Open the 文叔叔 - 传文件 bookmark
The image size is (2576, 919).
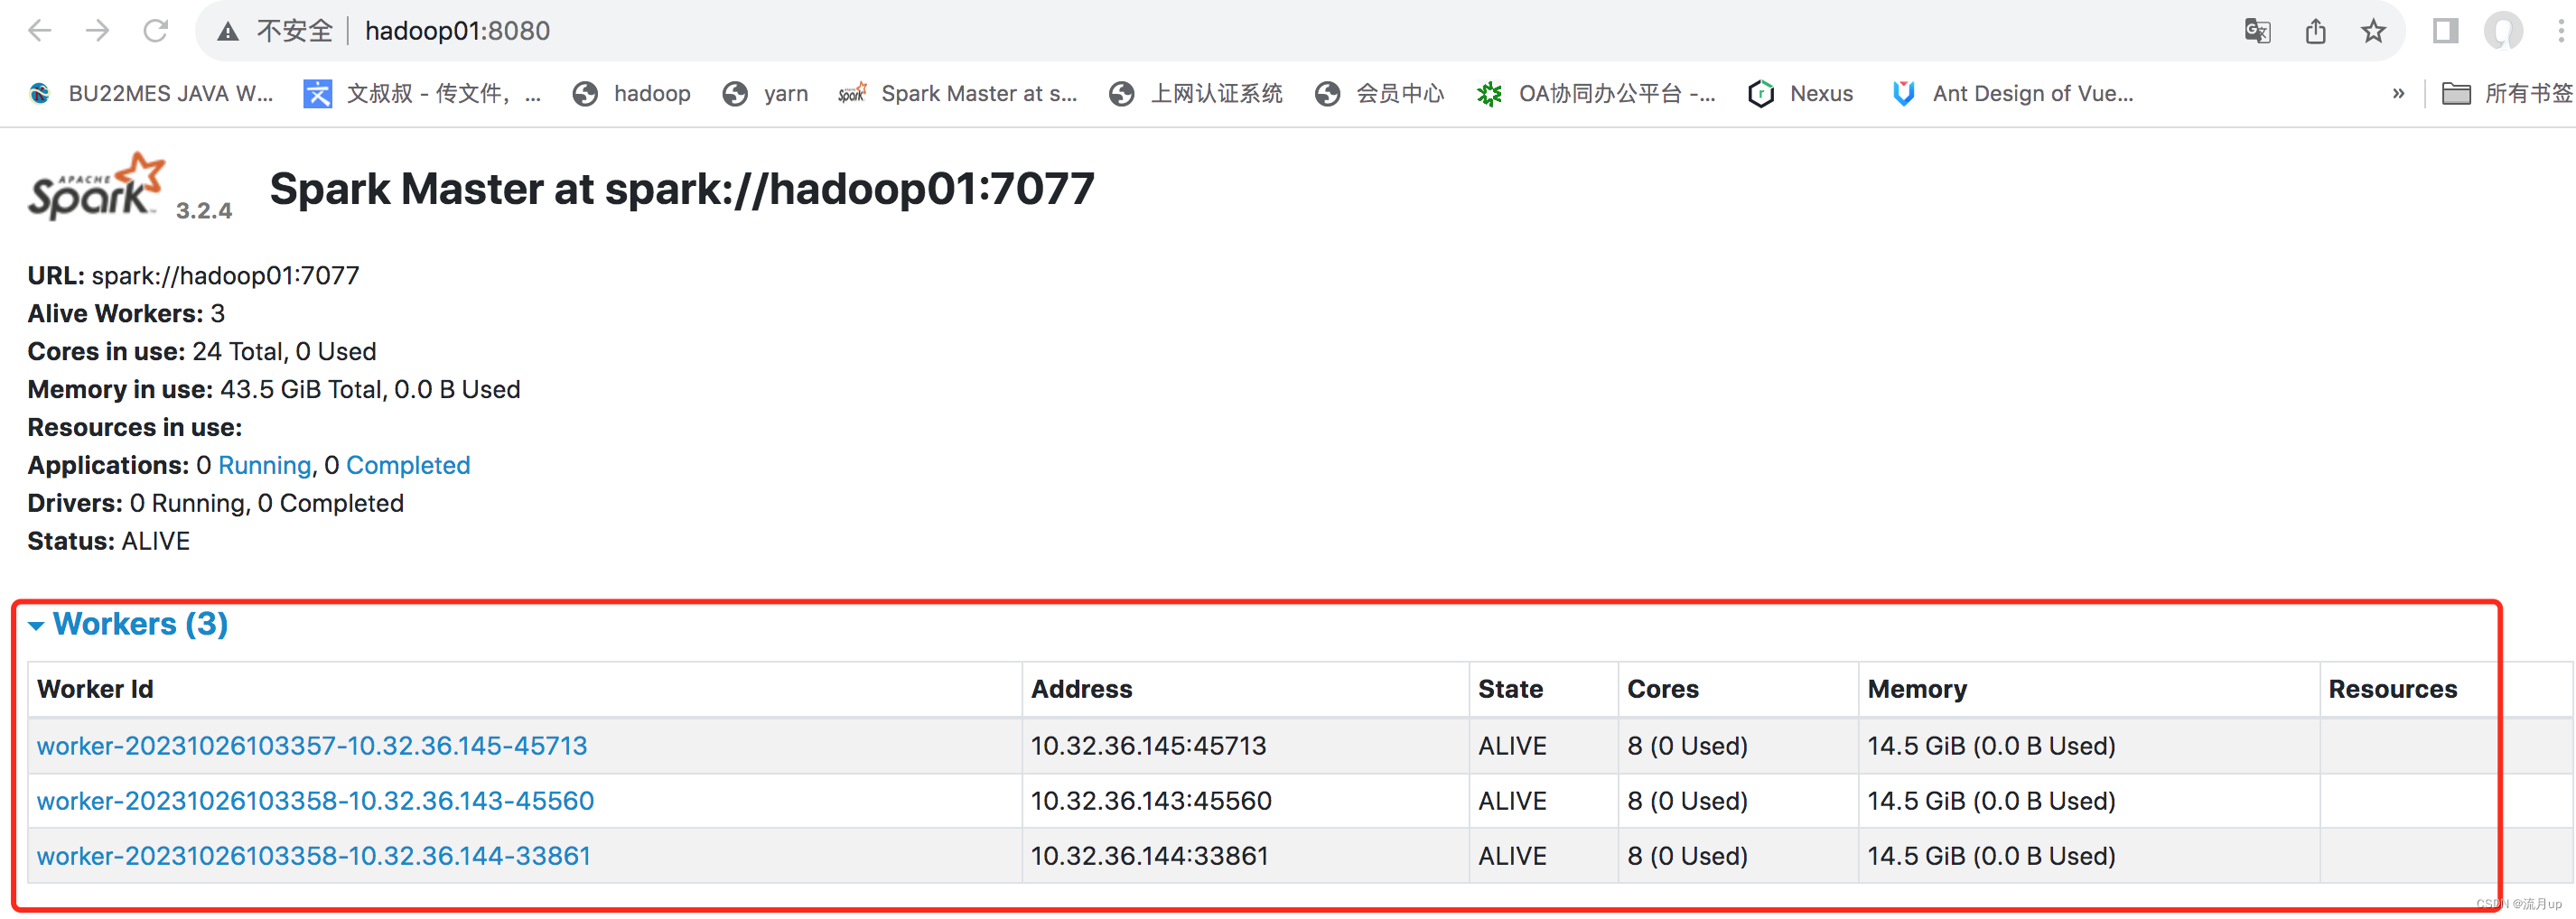(x=422, y=94)
